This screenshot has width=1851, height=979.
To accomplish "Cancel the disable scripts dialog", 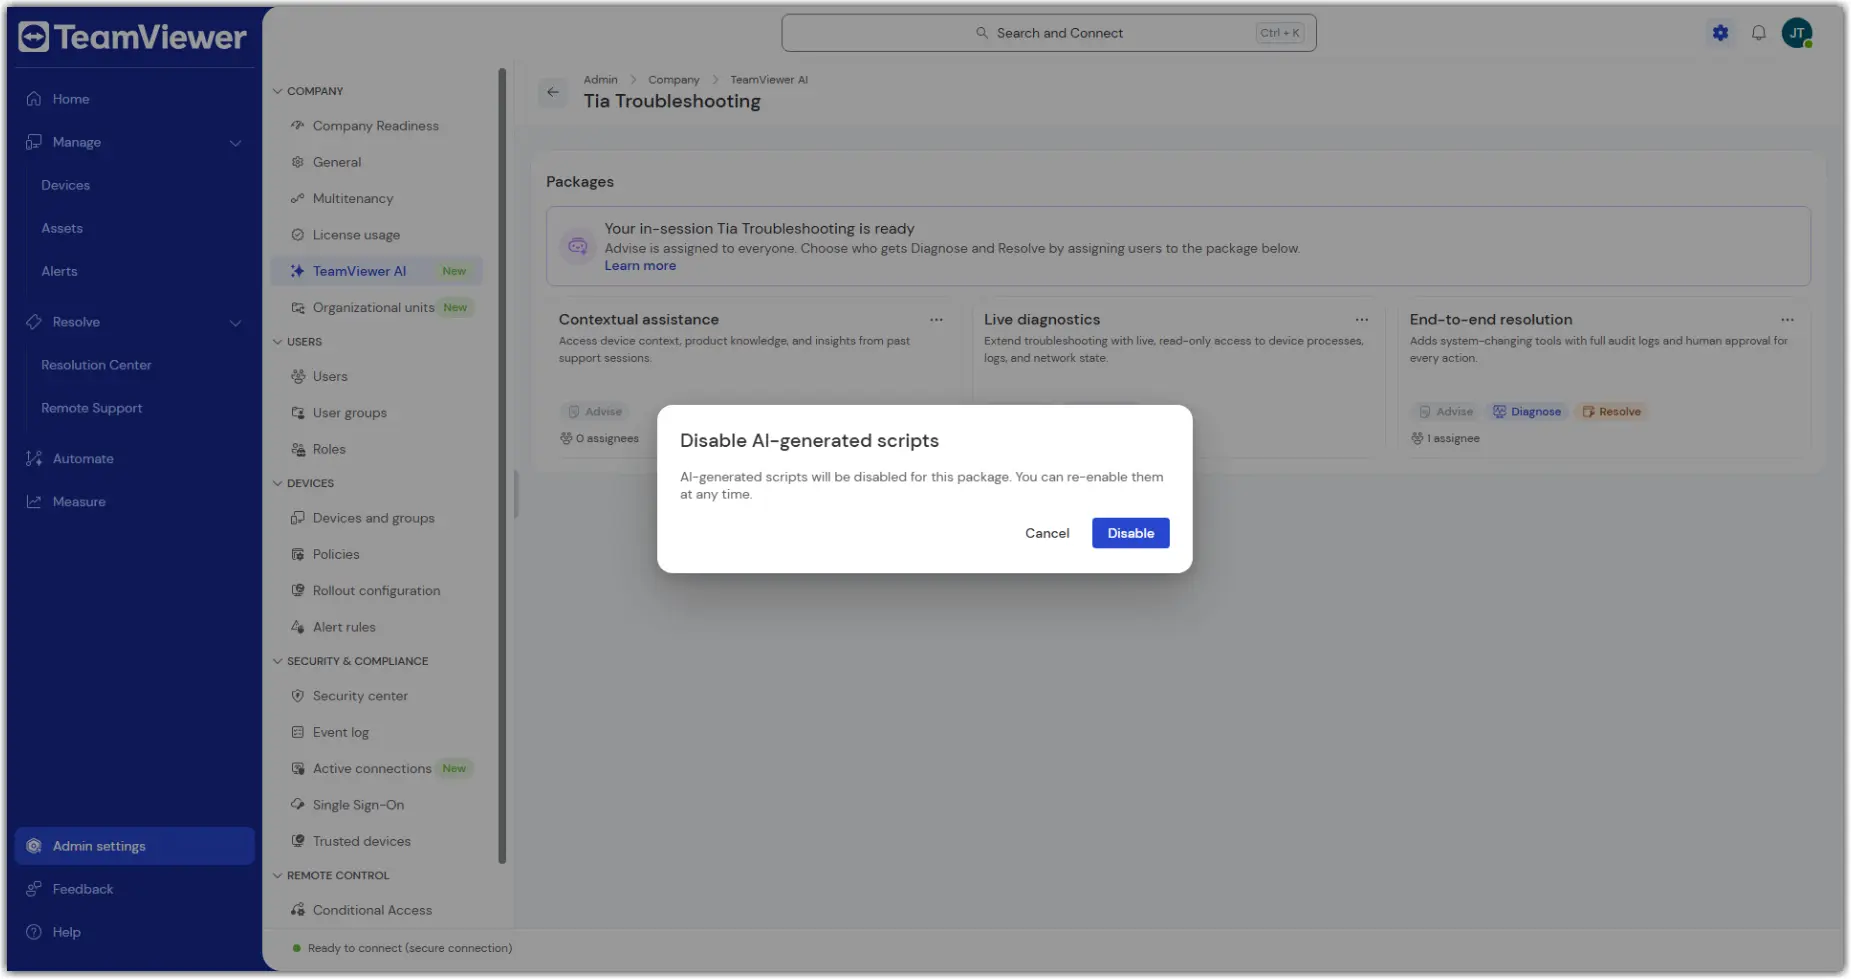I will [1047, 533].
